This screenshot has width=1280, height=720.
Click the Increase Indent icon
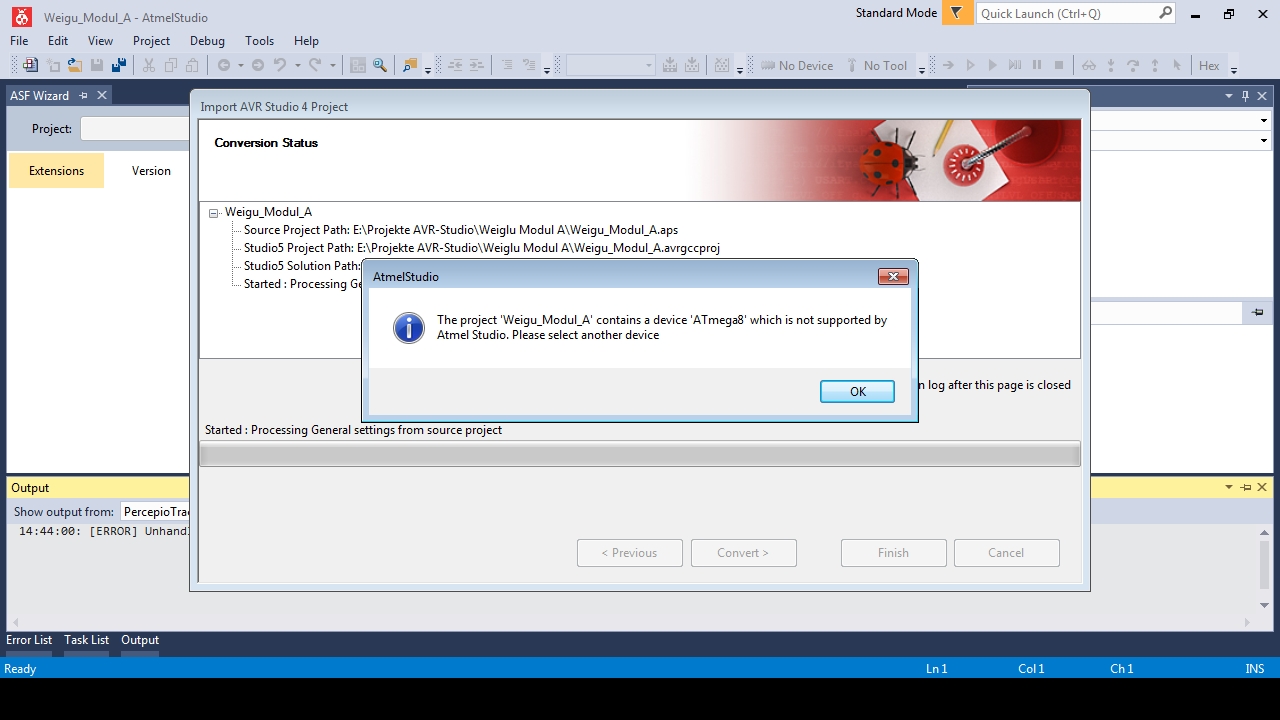[x=477, y=65]
